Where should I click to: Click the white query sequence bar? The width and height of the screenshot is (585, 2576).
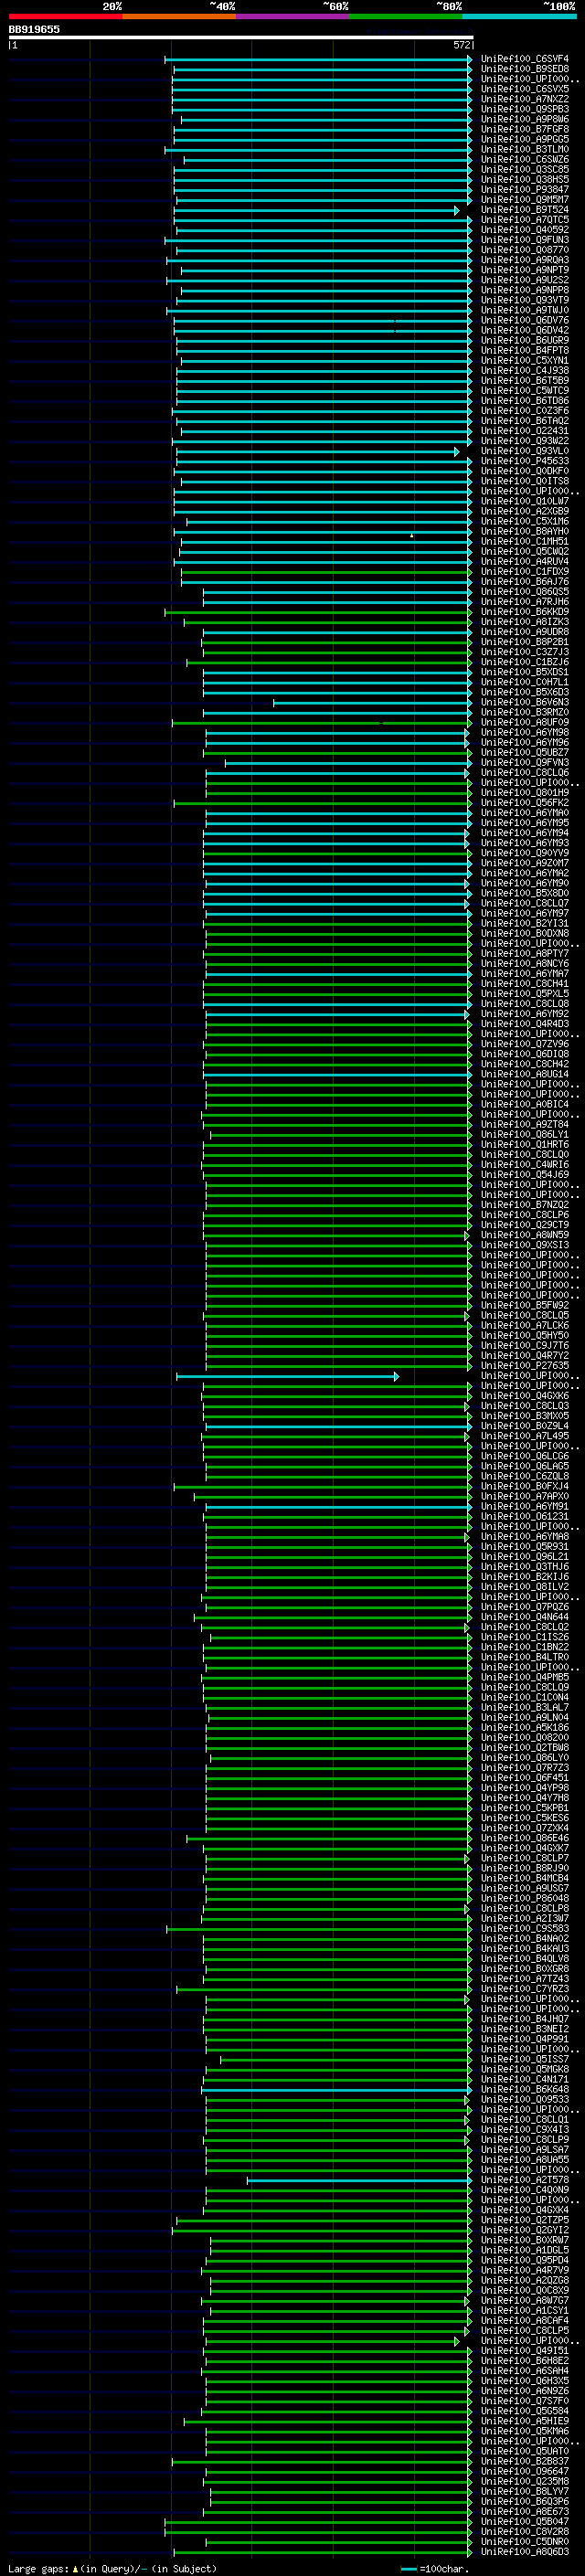coord(241,37)
